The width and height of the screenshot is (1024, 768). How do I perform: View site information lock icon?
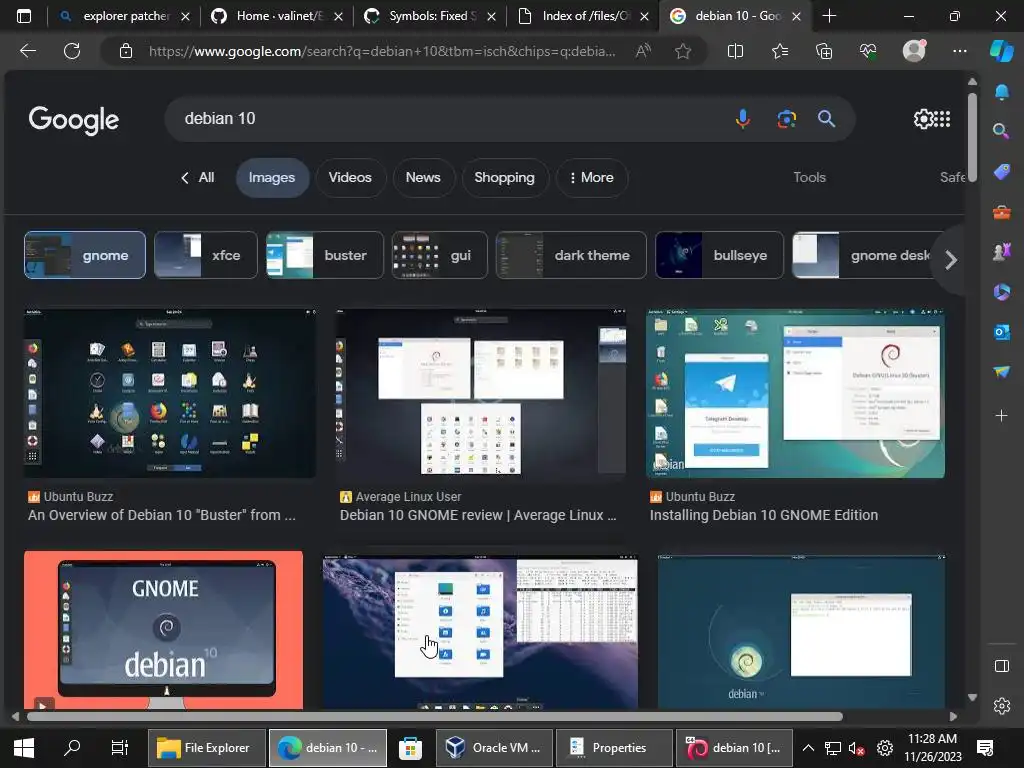[x=126, y=51]
